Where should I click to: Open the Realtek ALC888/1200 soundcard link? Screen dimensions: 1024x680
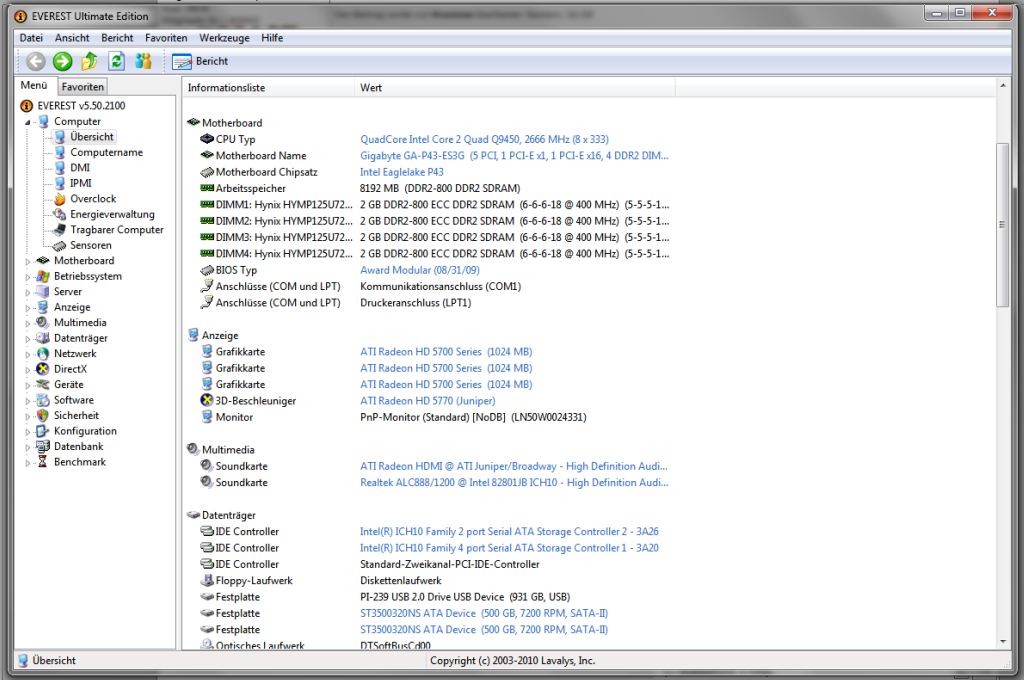(x=514, y=482)
